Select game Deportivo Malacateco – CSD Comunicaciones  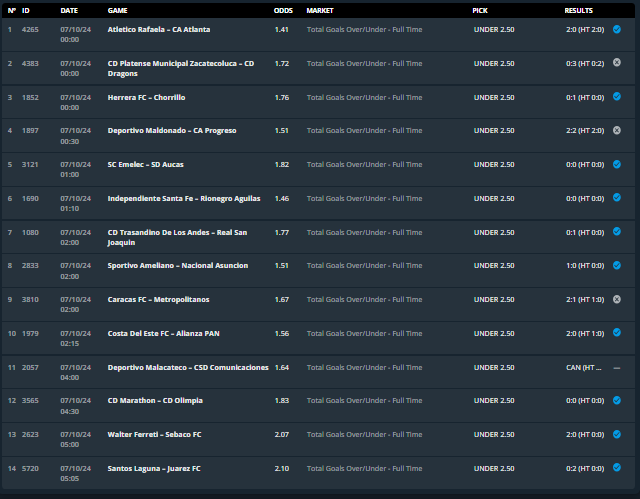tap(188, 368)
